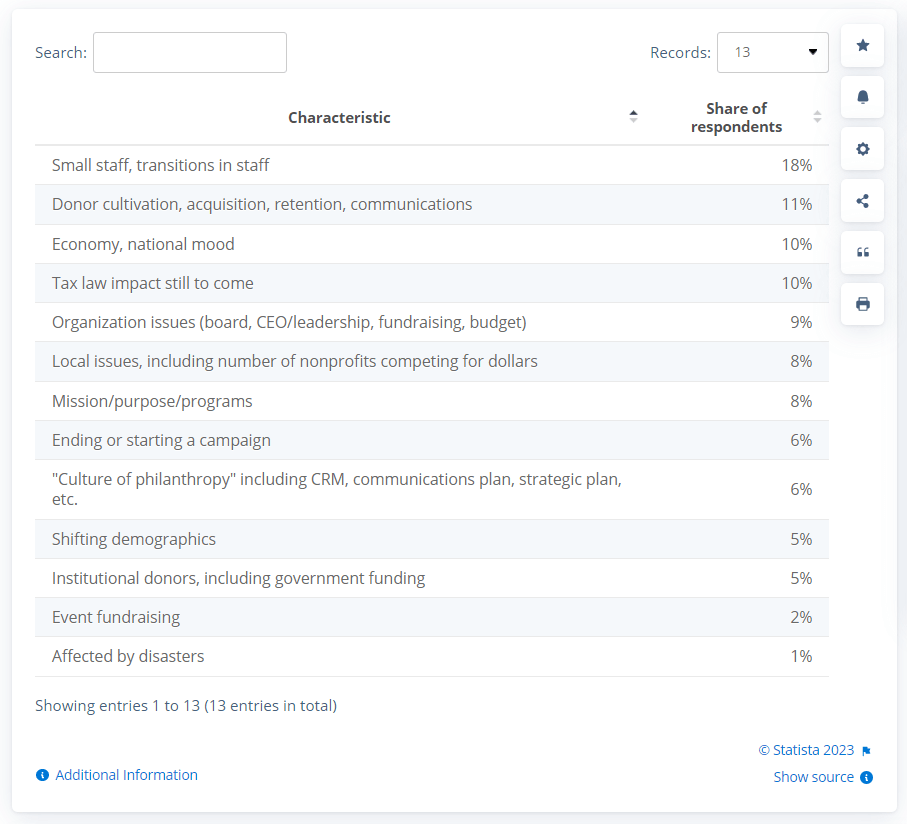Click the Show source link
Image resolution: width=907 pixels, height=824 pixels.
point(813,777)
